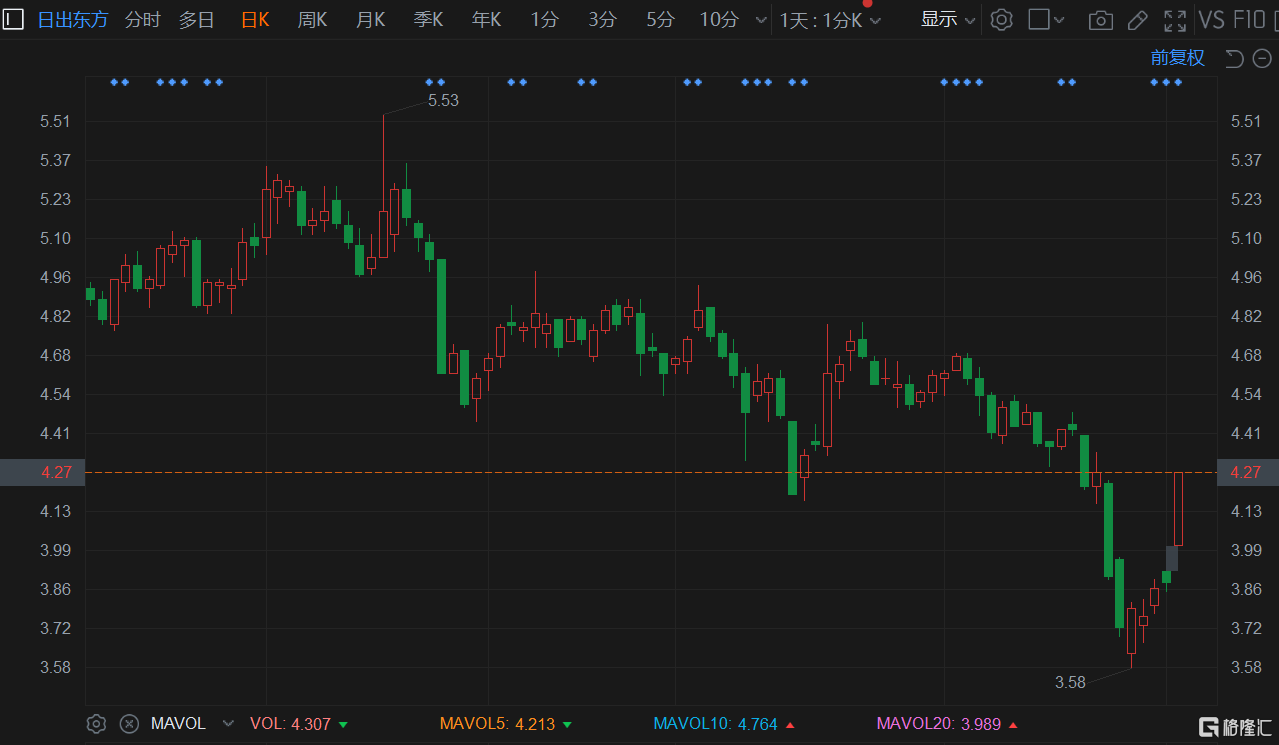1279x745 pixels.
Task: Click the left 4.27 current price tag
Action: (x=42, y=472)
